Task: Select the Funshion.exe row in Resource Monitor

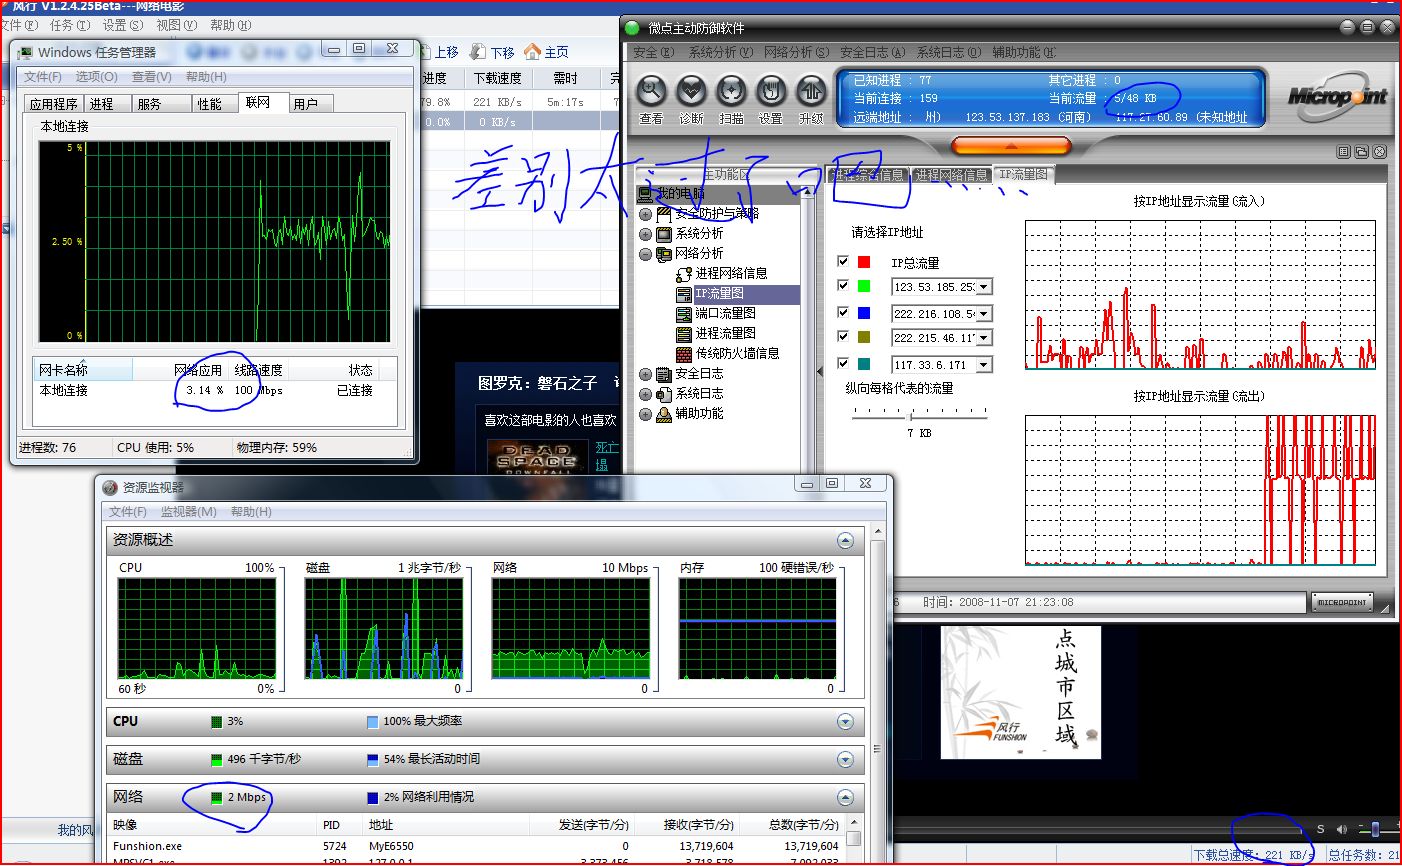Action: pos(476,846)
